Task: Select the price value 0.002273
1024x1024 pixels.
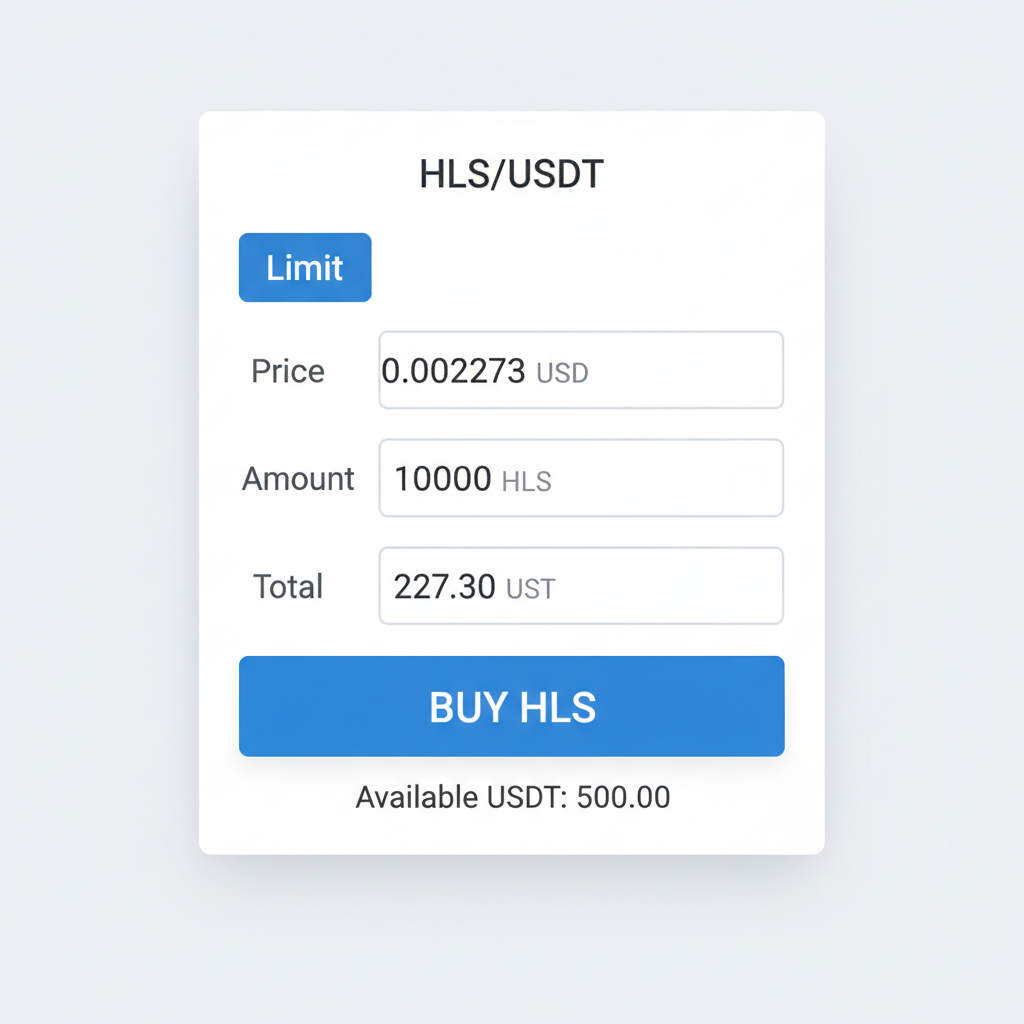Action: click(458, 370)
